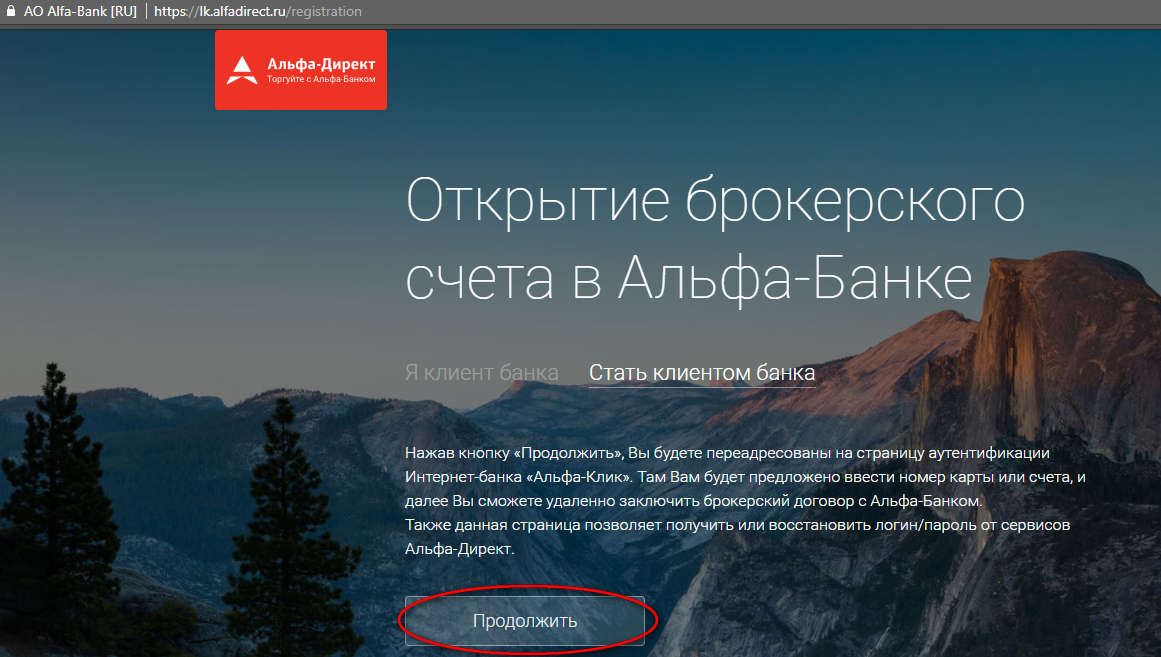Click the line starting Также данная страница

tap(737, 525)
